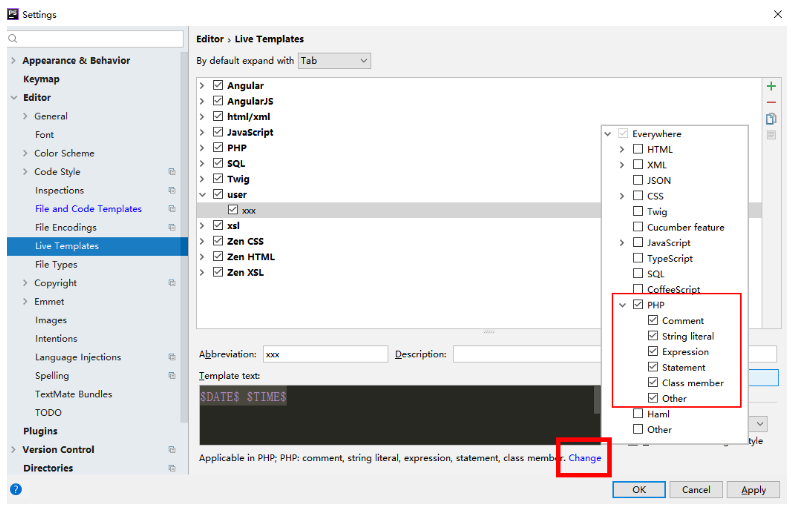Screen dimensions: 791x510
Task: Uncheck the PHP Comment context checkbox
Action: pos(653,320)
